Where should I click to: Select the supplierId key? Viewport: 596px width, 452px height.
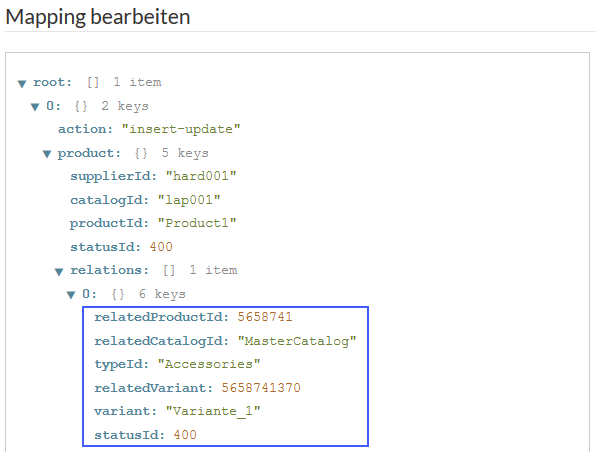point(113,176)
